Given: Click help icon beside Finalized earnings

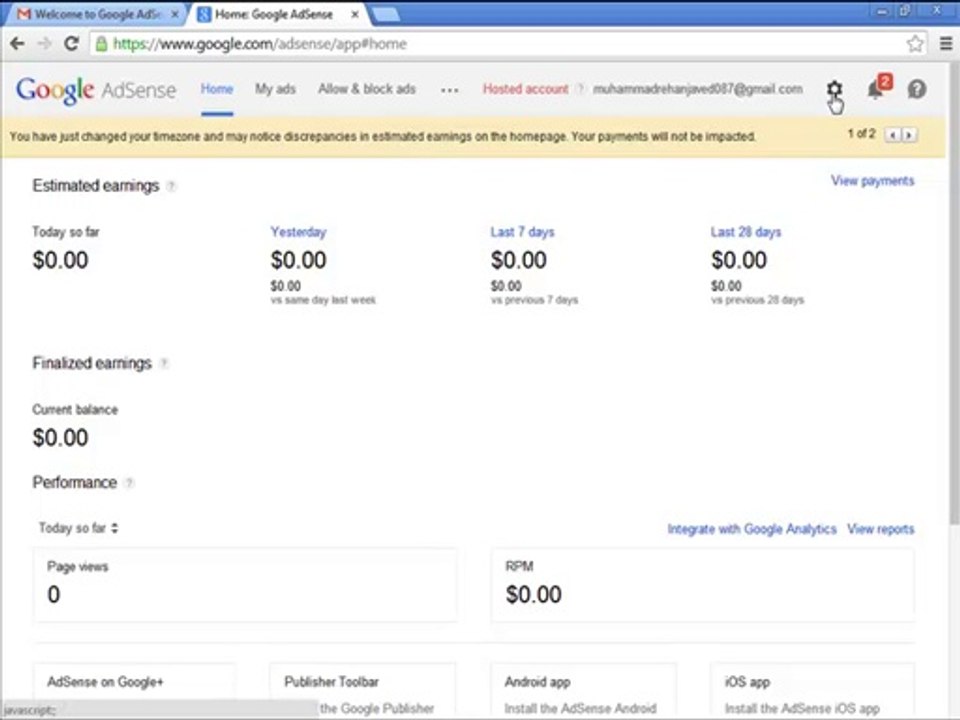Looking at the screenshot, I should point(164,363).
